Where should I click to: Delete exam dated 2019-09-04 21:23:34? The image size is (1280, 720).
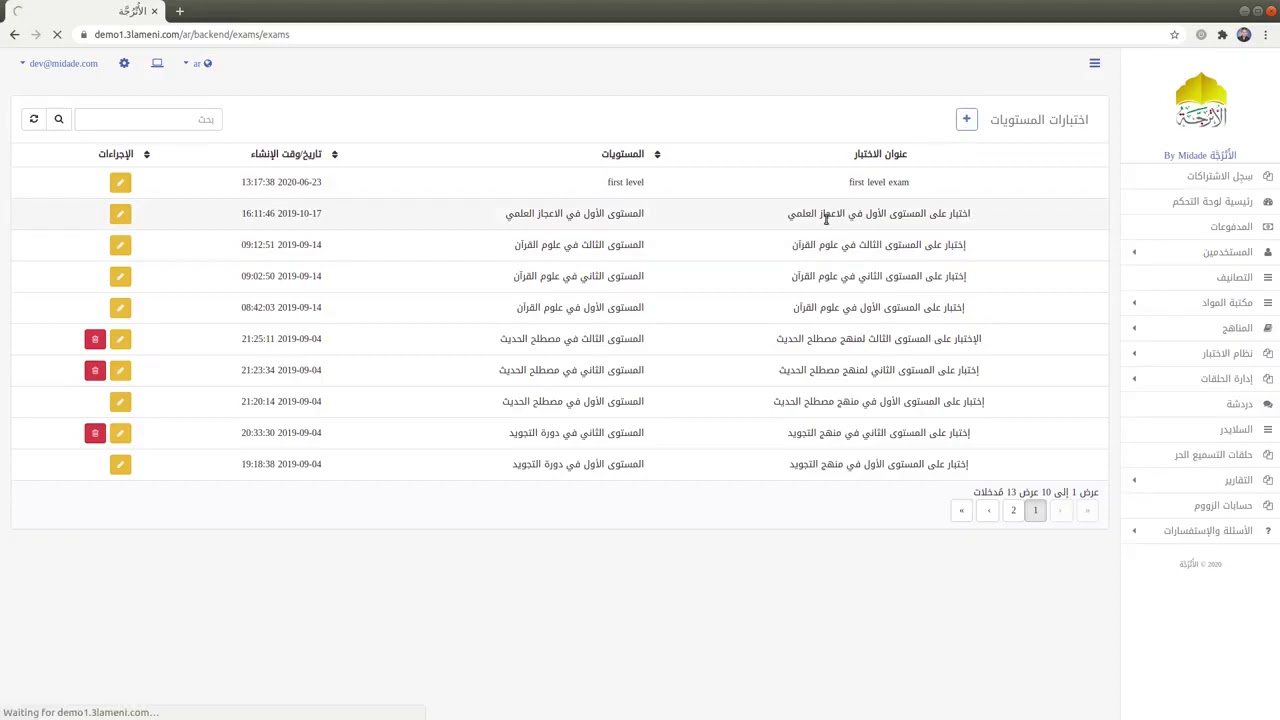coord(95,370)
